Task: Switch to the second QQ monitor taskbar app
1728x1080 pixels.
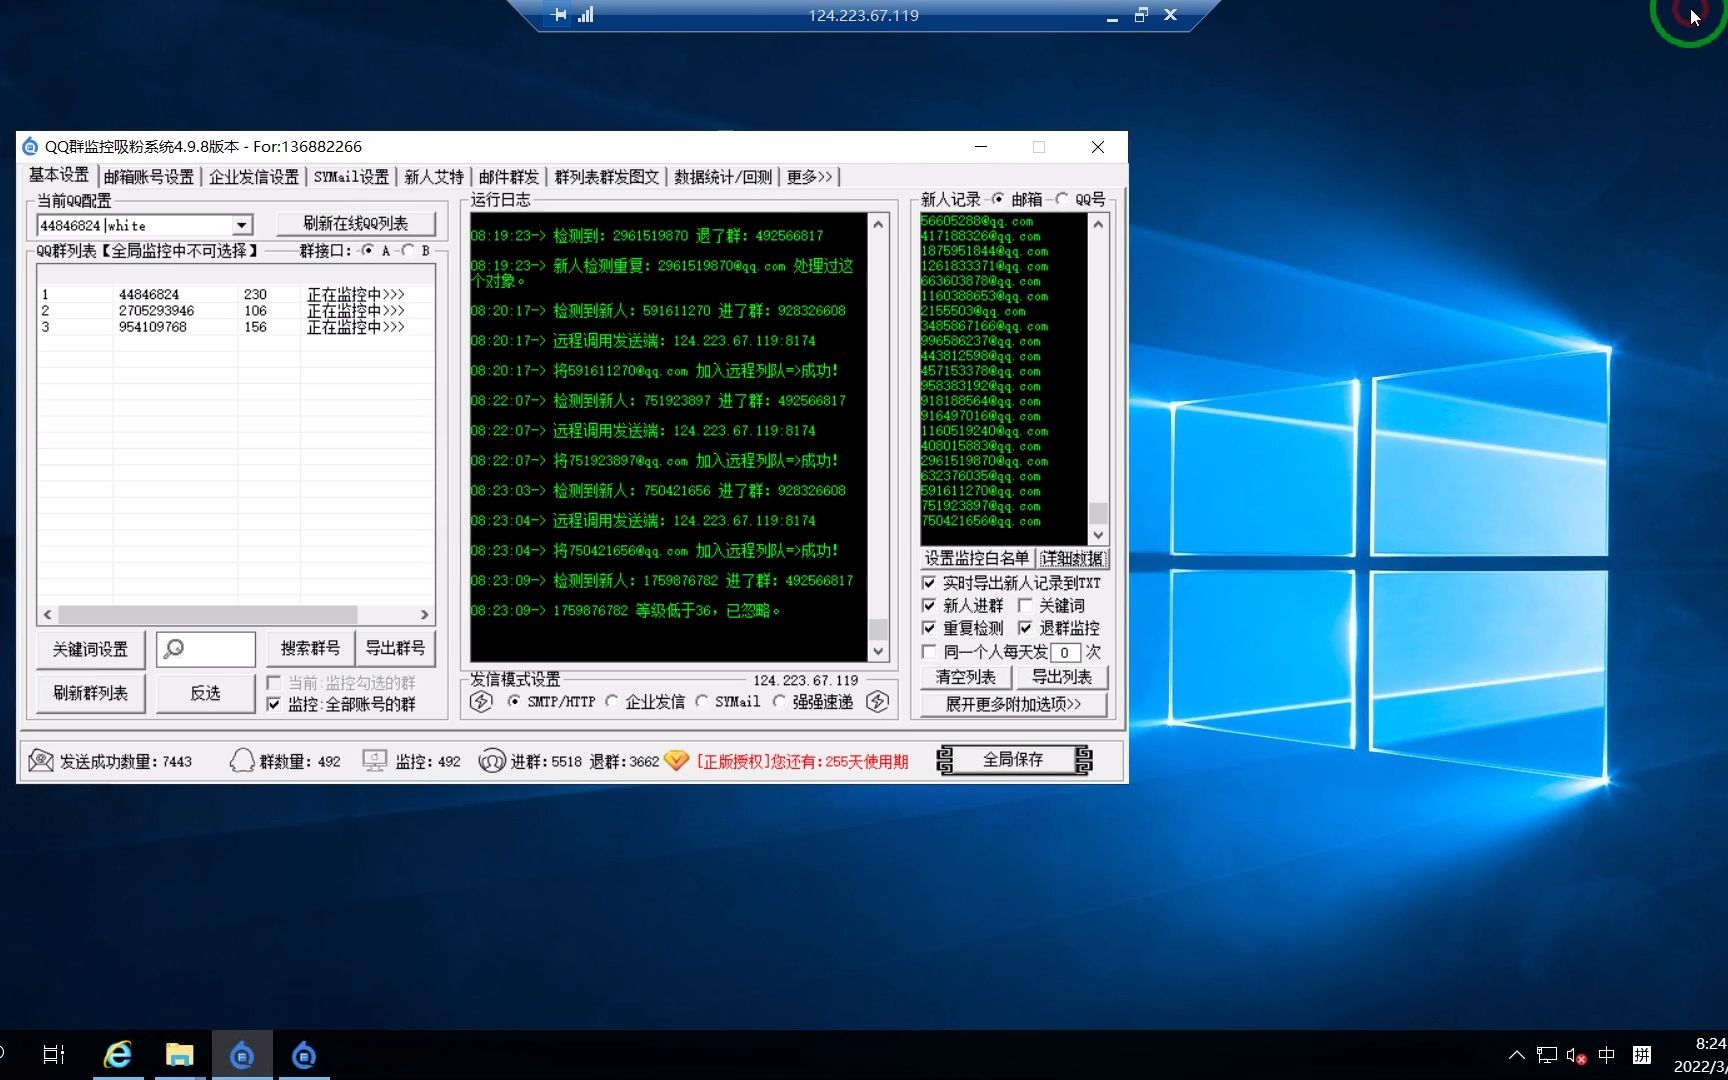Action: pyautogui.click(x=304, y=1055)
